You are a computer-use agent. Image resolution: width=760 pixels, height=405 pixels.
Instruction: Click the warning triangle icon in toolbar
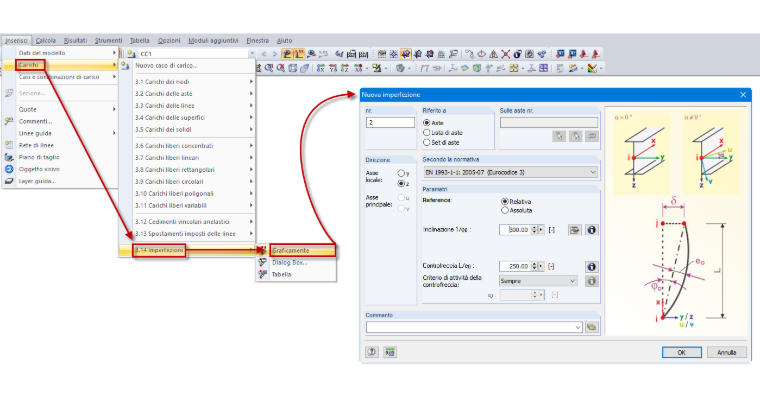coord(493,54)
